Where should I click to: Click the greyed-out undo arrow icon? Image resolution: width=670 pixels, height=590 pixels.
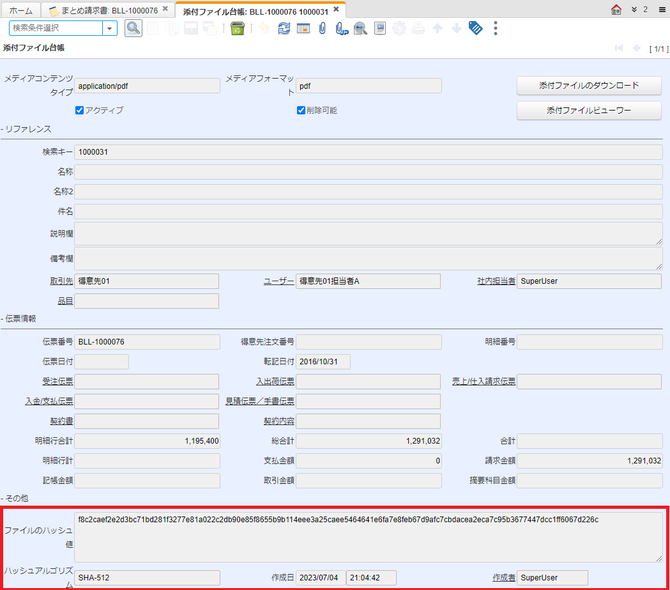click(264, 28)
